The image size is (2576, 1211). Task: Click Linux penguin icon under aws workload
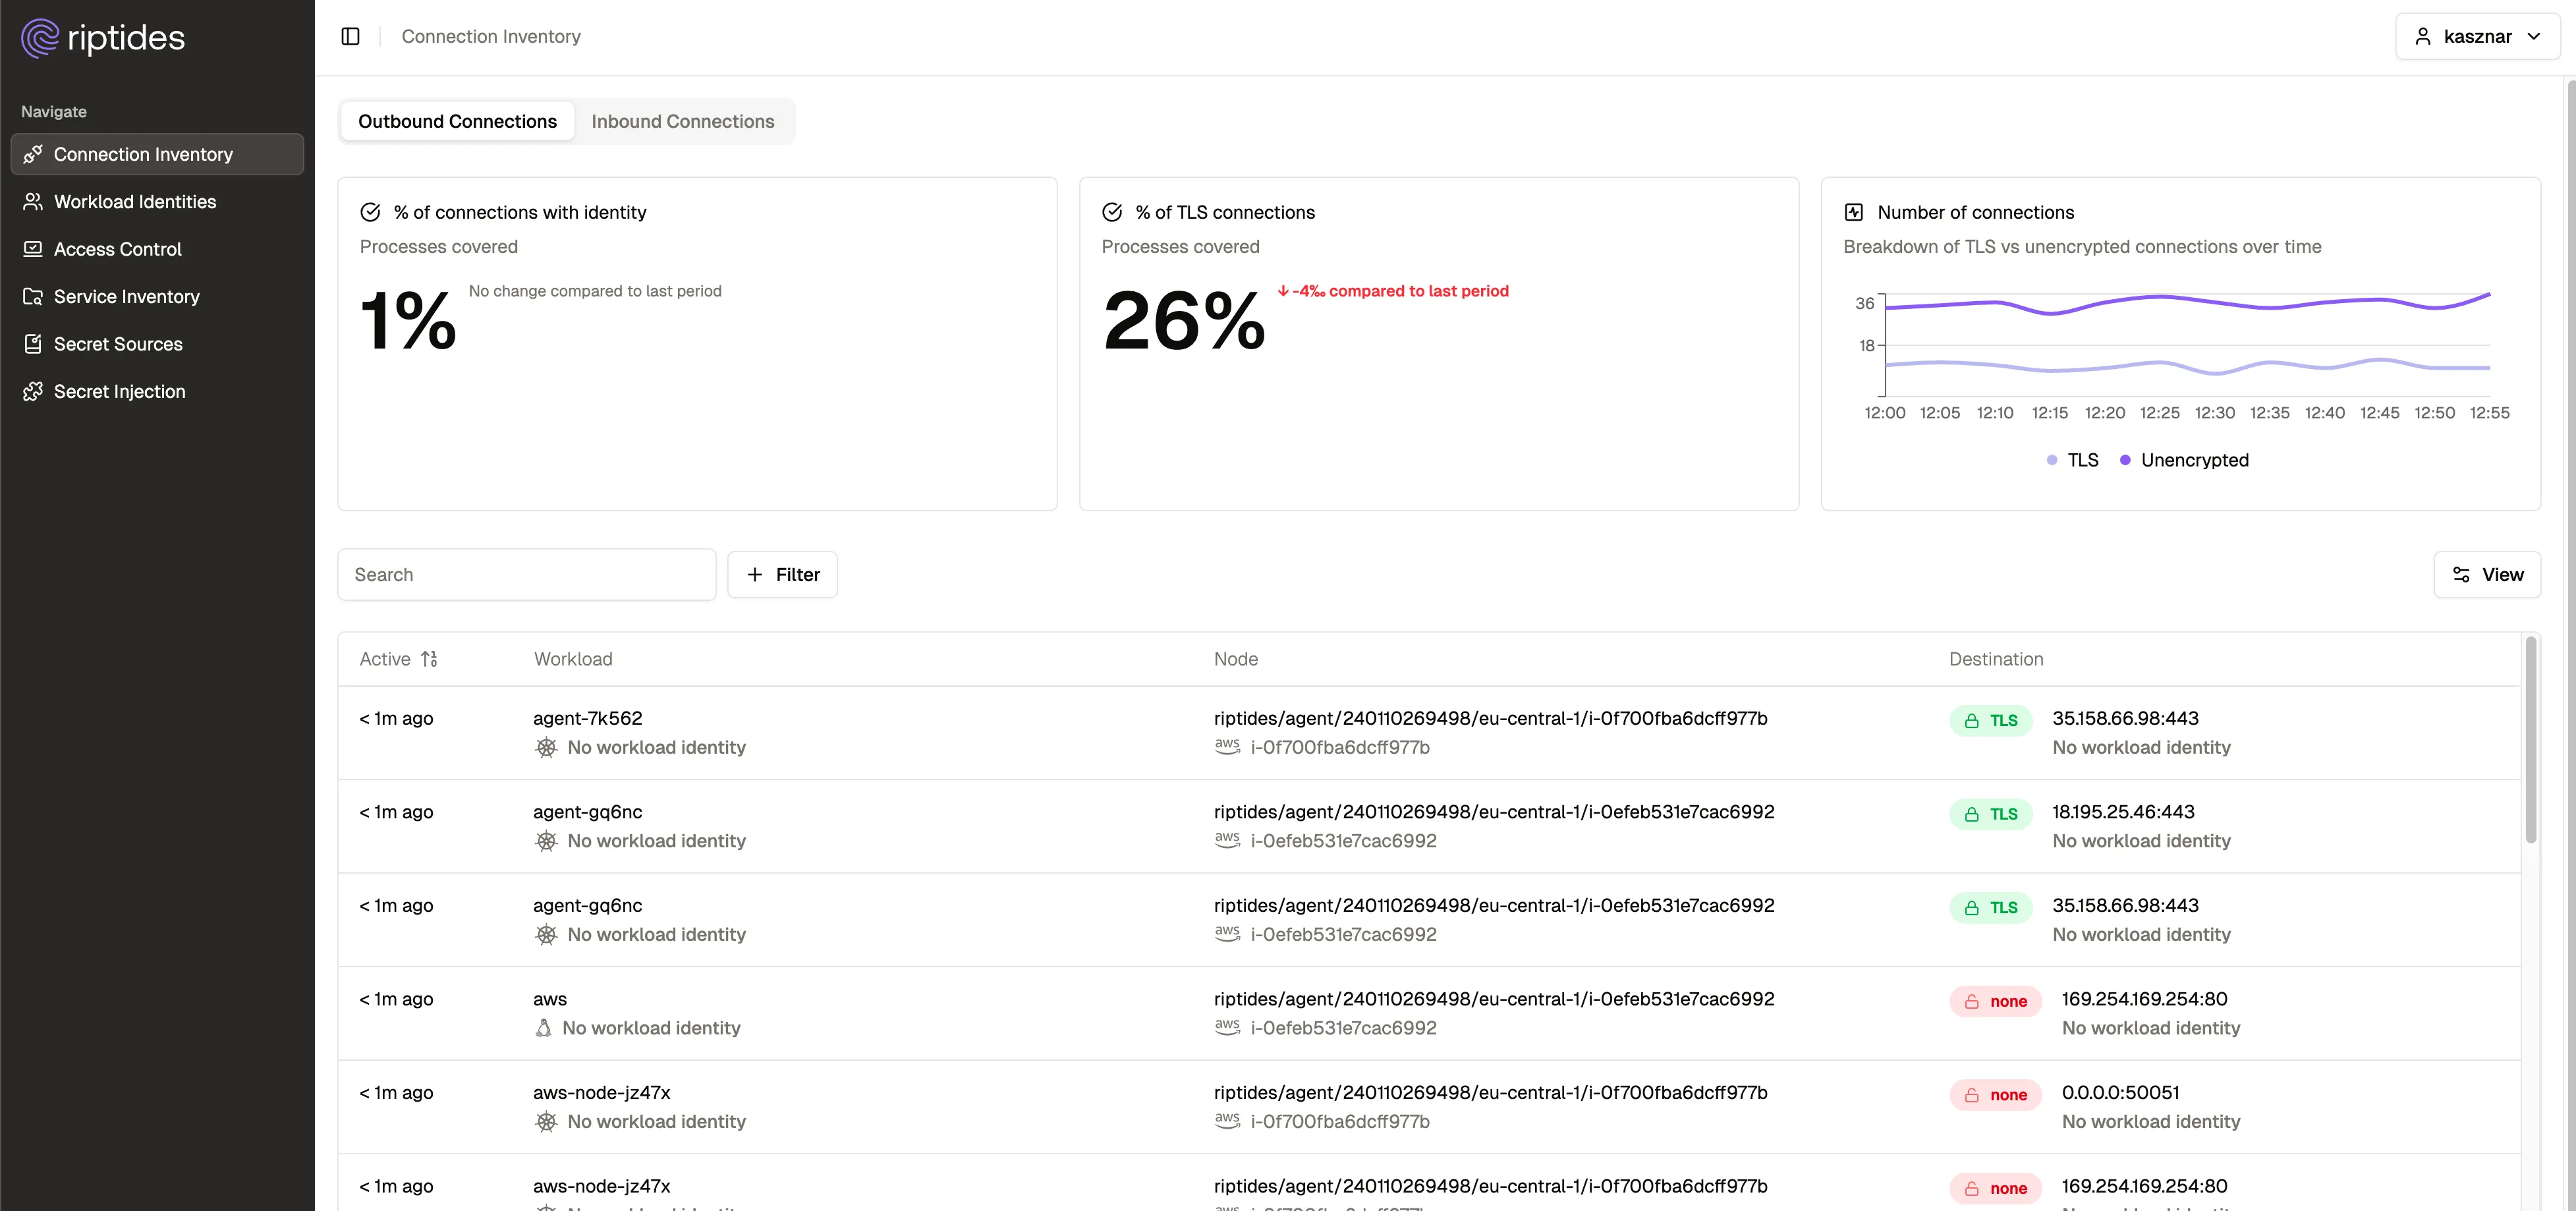[543, 1028]
